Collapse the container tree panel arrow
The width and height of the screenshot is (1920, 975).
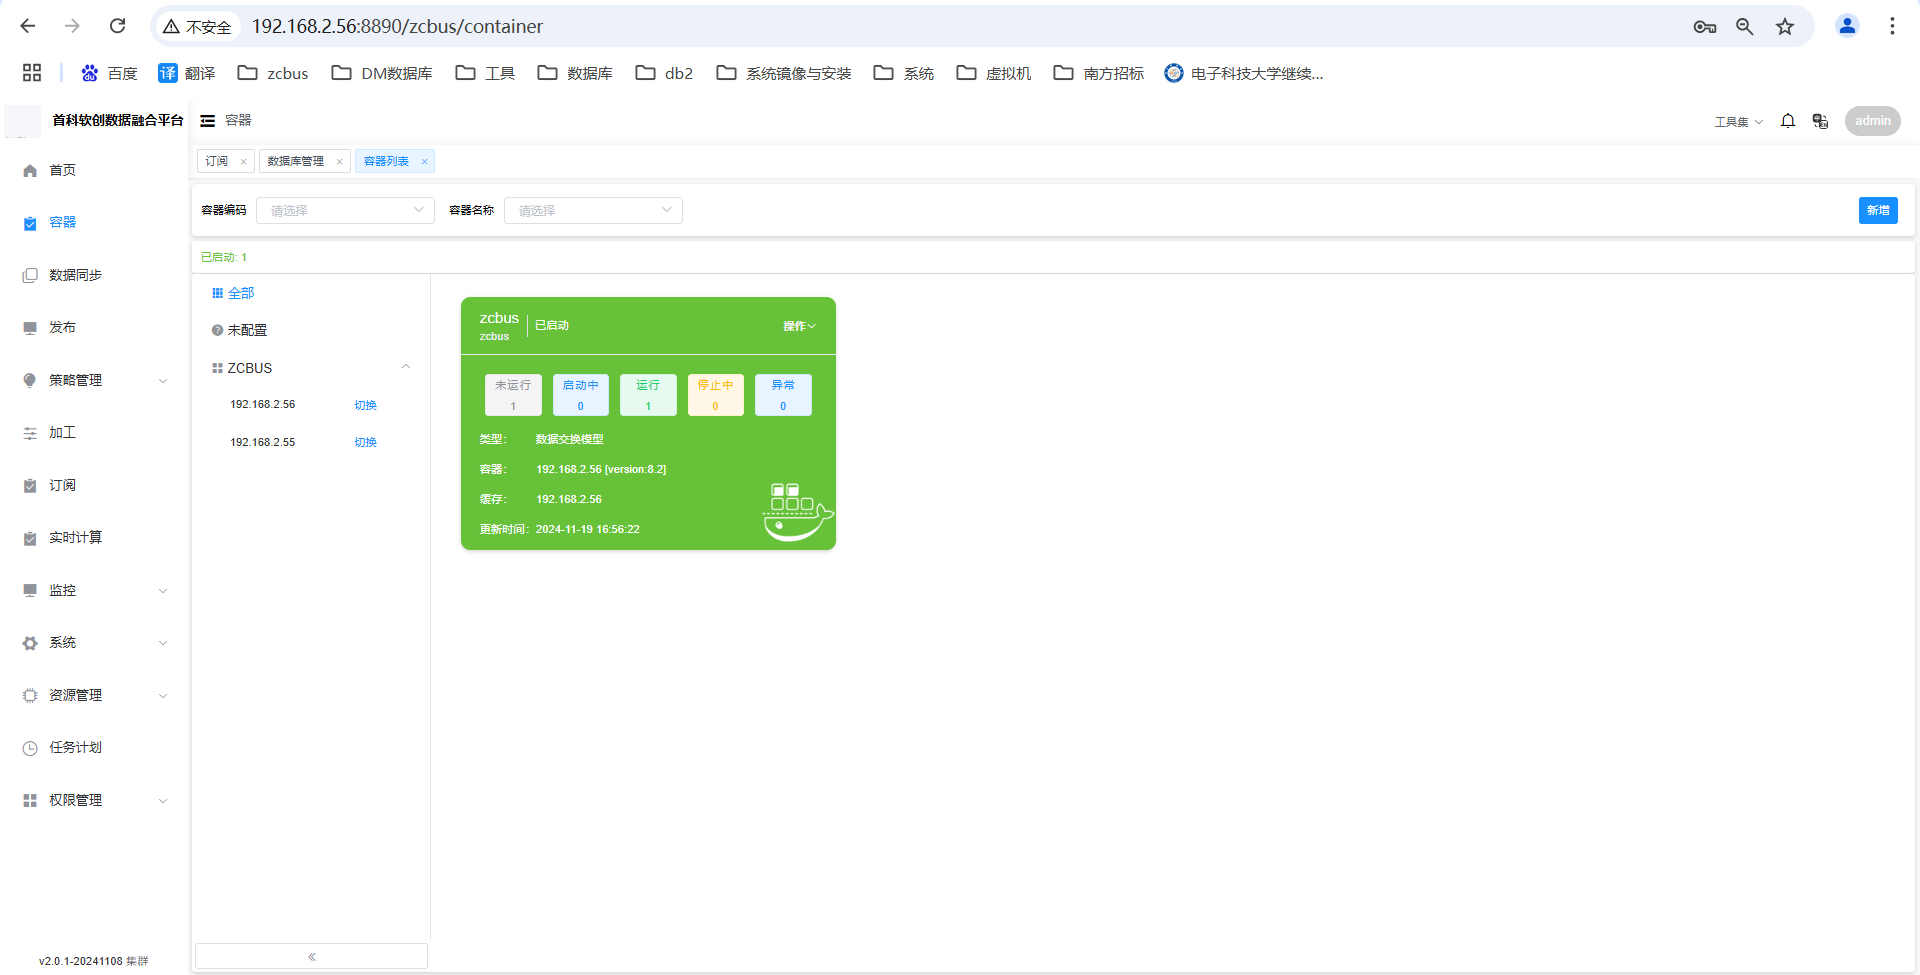click(x=312, y=957)
